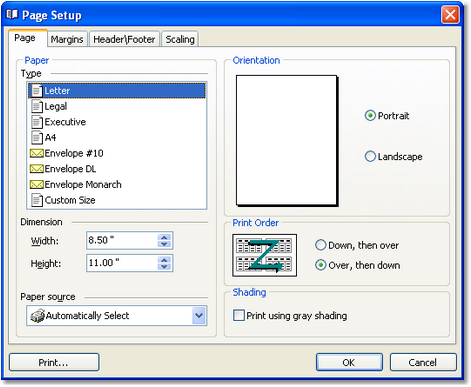Click the Envelope #10 envelope icon
Screen dimensions: 471x387
37,153
